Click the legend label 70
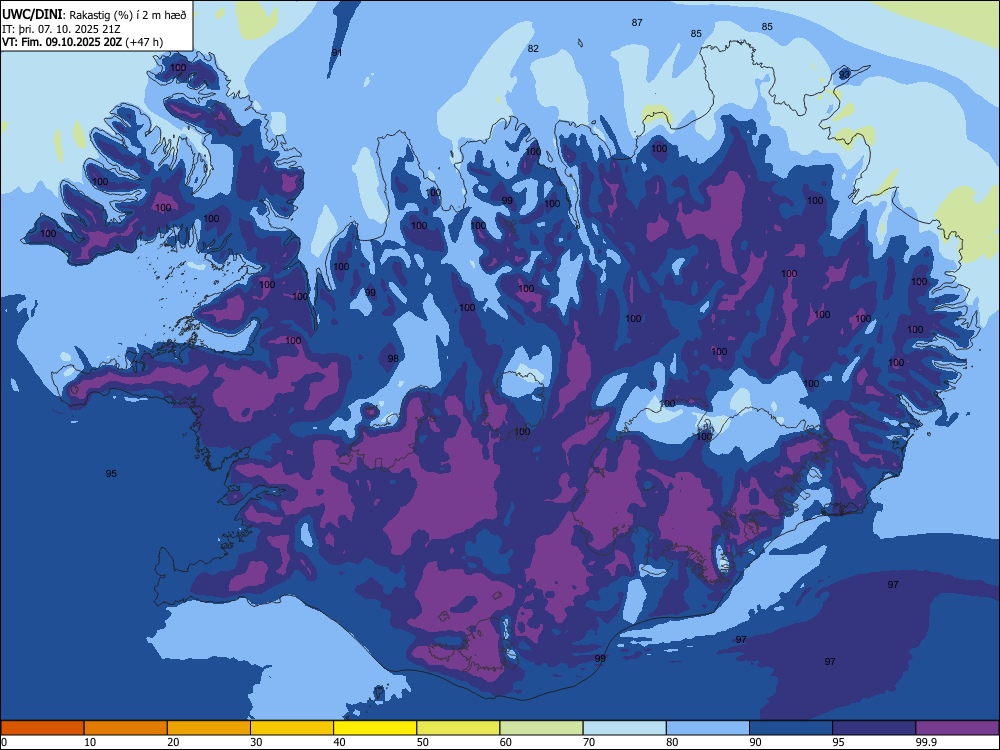This screenshot has width=1000, height=750. (589, 742)
